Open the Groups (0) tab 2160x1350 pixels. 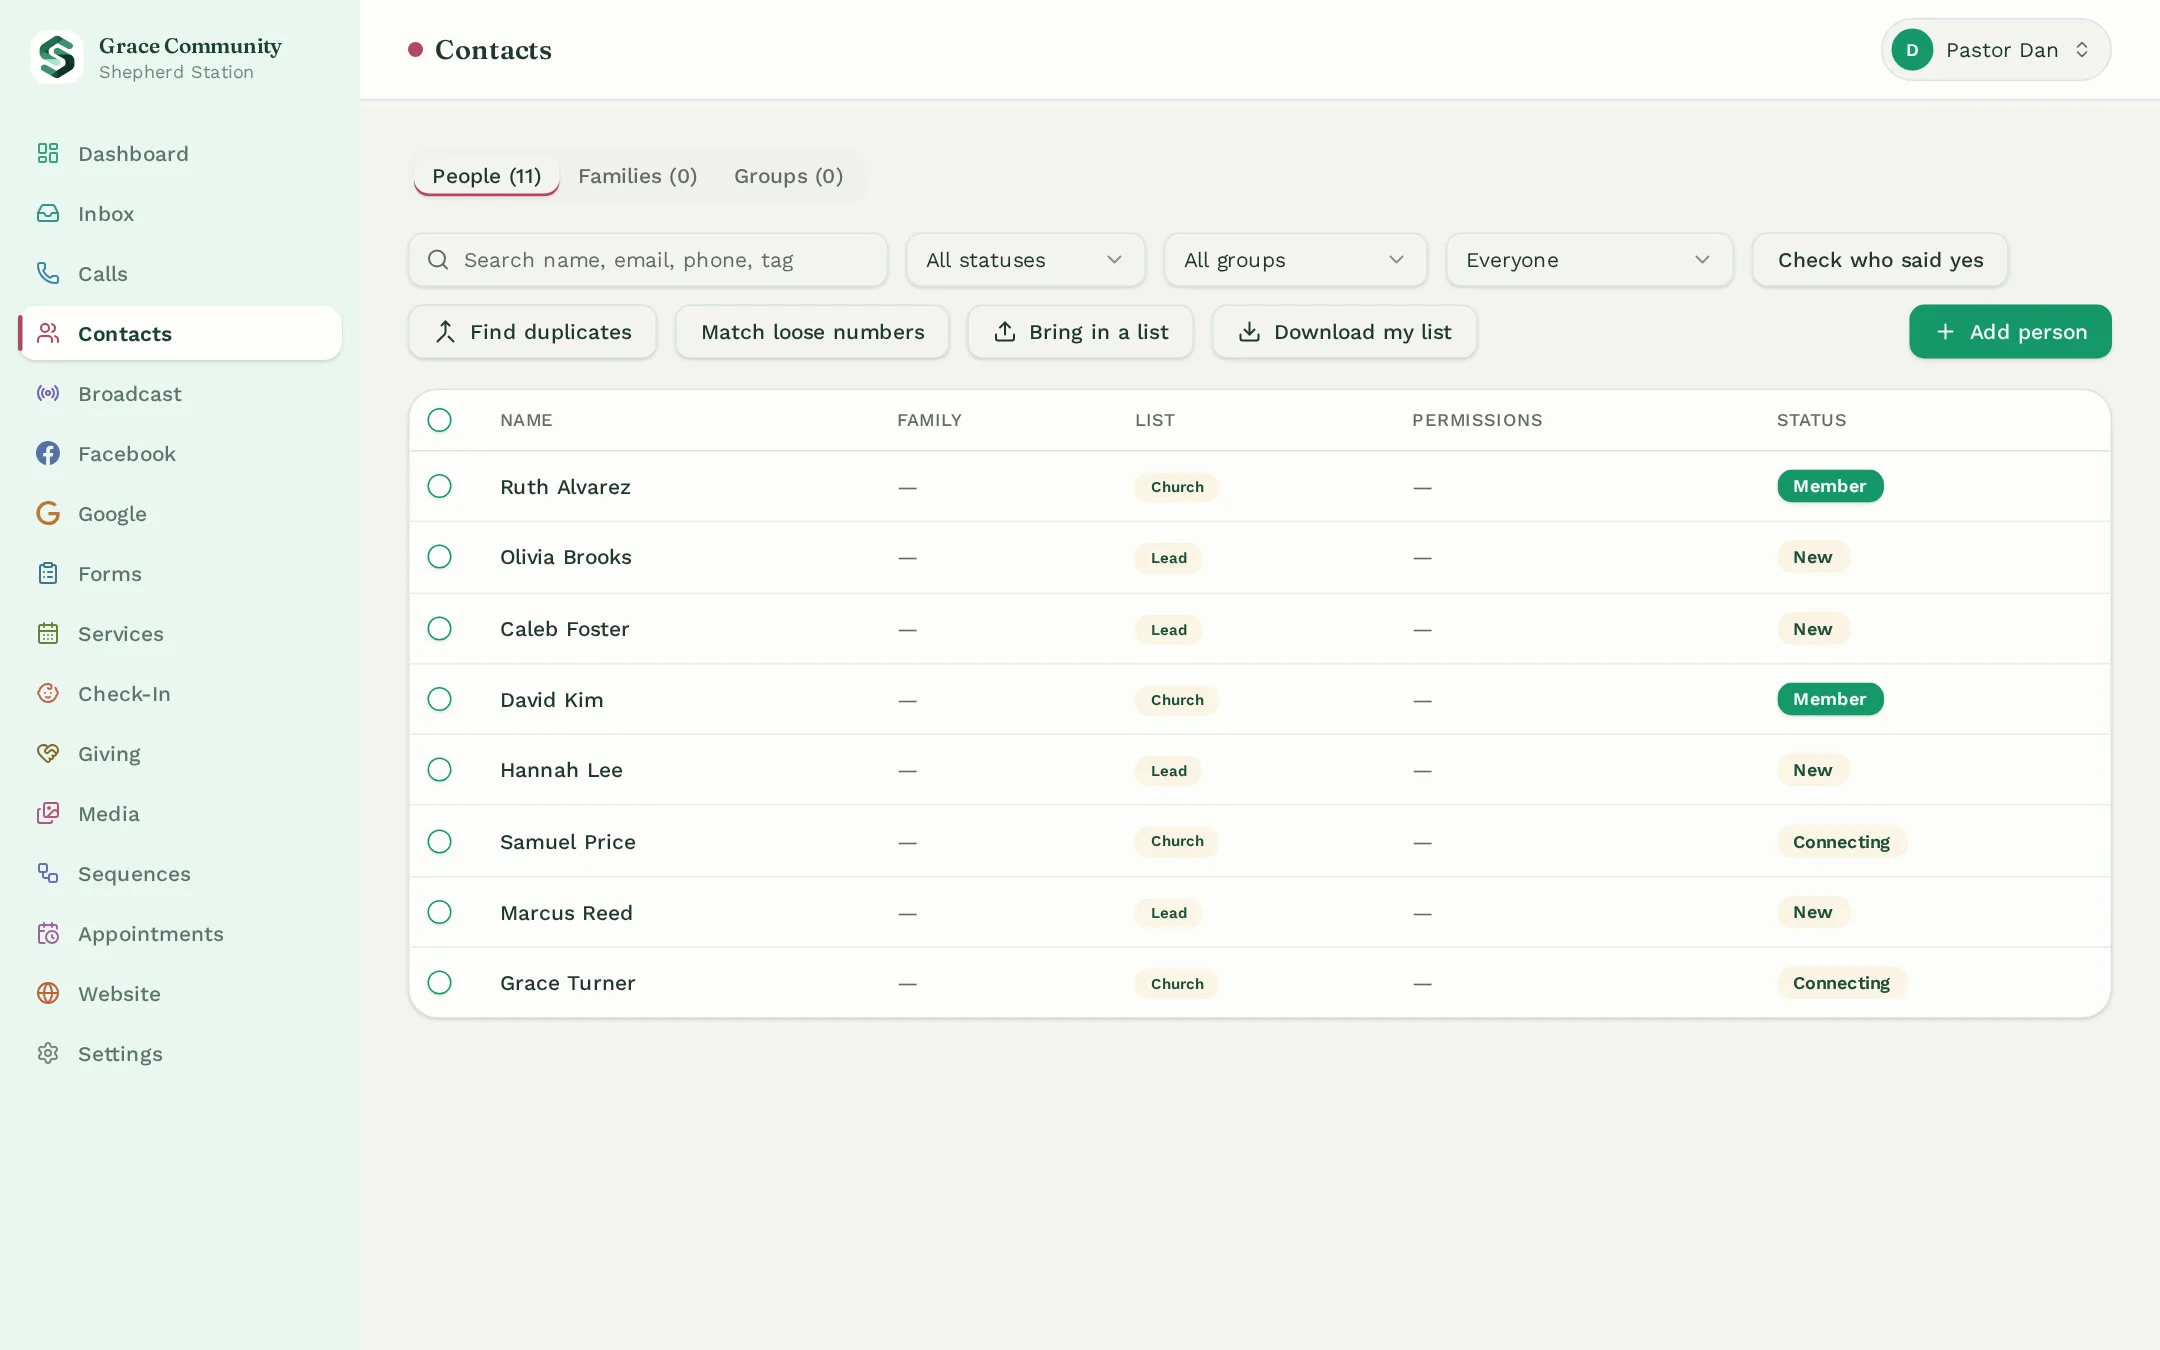[x=789, y=176]
